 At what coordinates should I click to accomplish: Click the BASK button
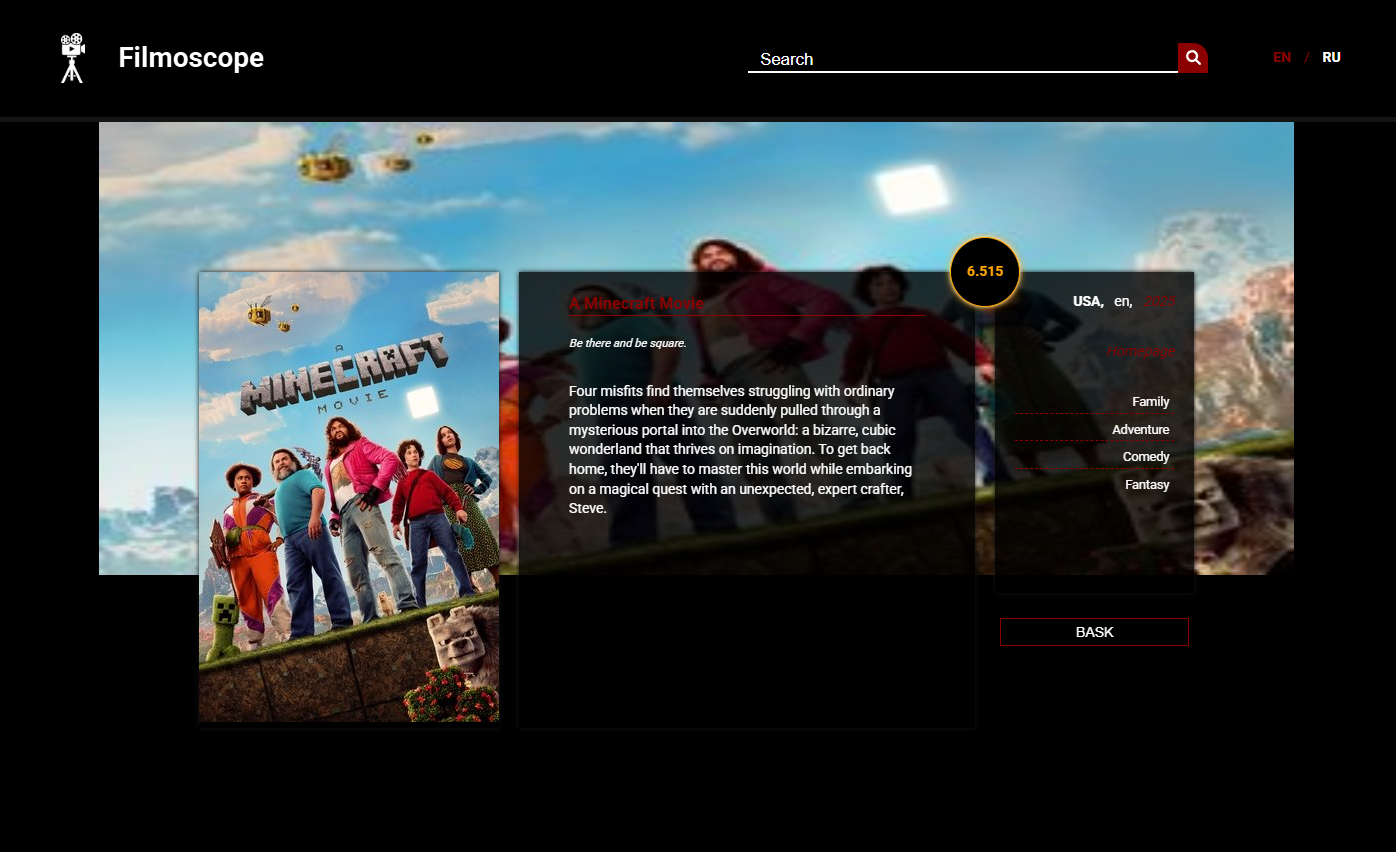[x=1094, y=632]
